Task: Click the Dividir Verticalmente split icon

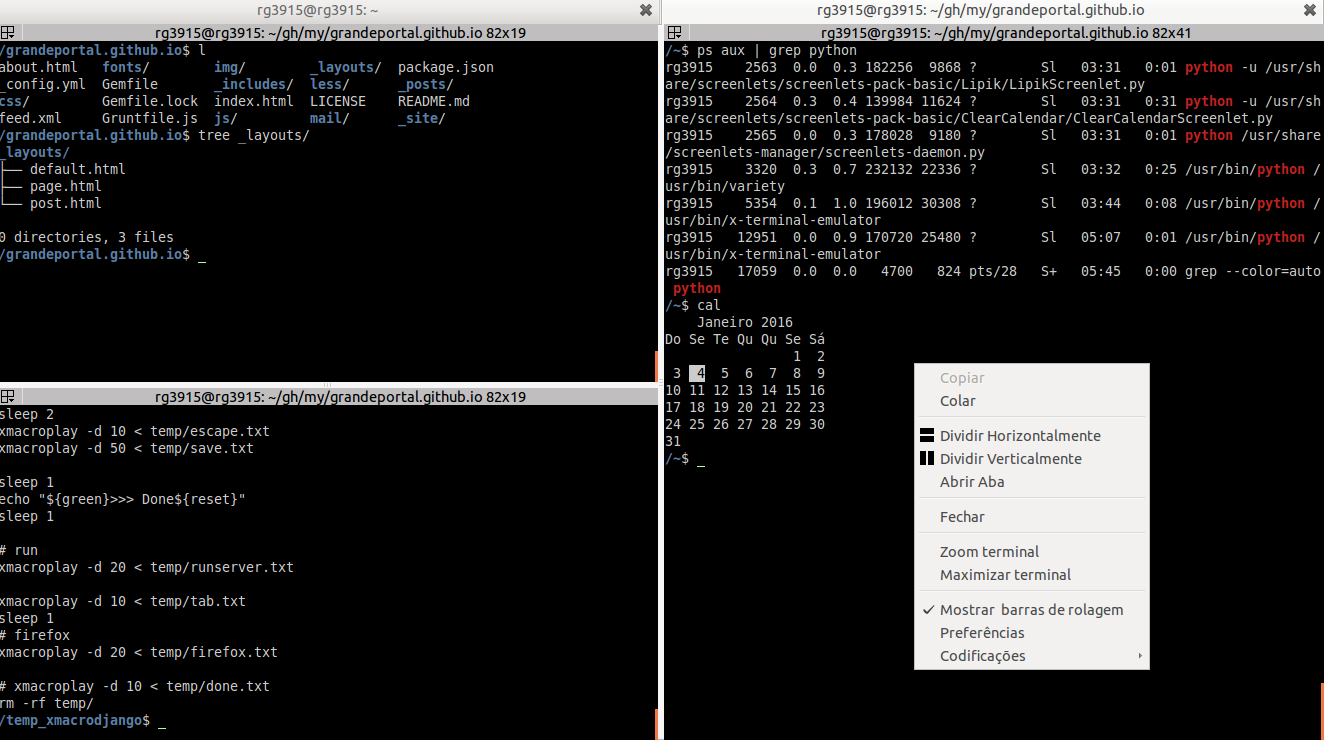Action: [925, 459]
